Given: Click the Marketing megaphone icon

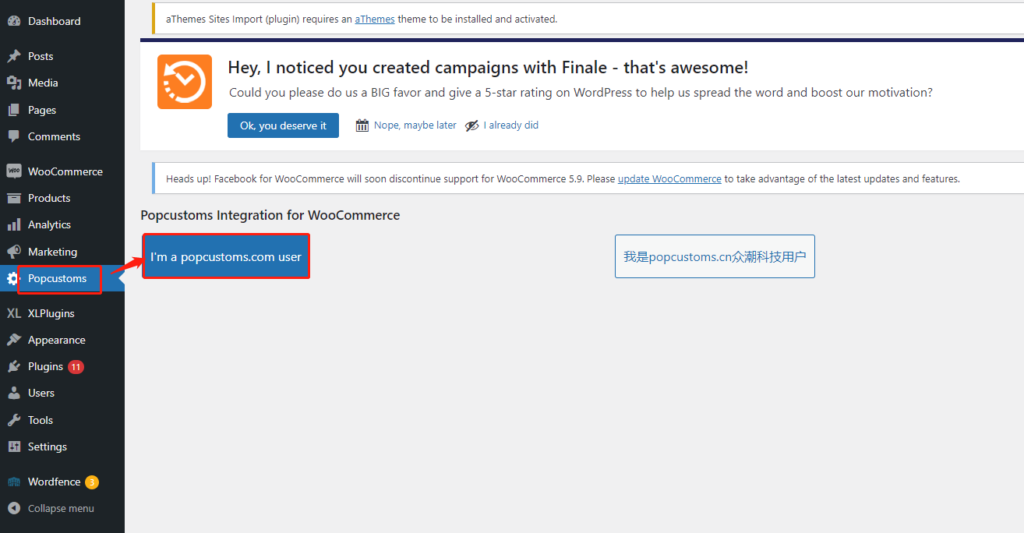Looking at the screenshot, I should point(14,251).
